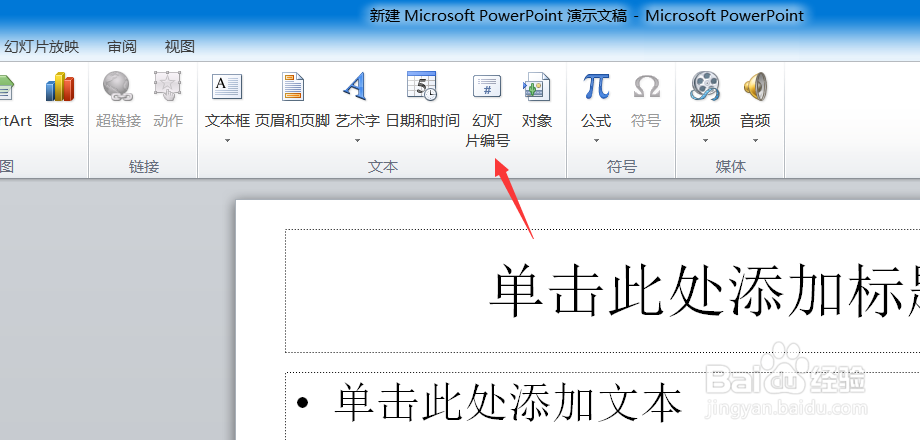Viewport: 920px width, 440px height.
Task: Click the Media (媒体) group label
Action: [x=730, y=167]
